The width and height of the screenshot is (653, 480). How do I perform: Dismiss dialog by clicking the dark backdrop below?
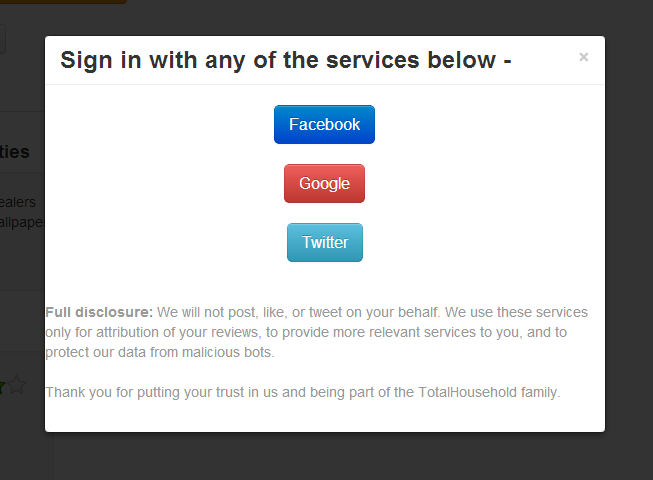(x=326, y=457)
